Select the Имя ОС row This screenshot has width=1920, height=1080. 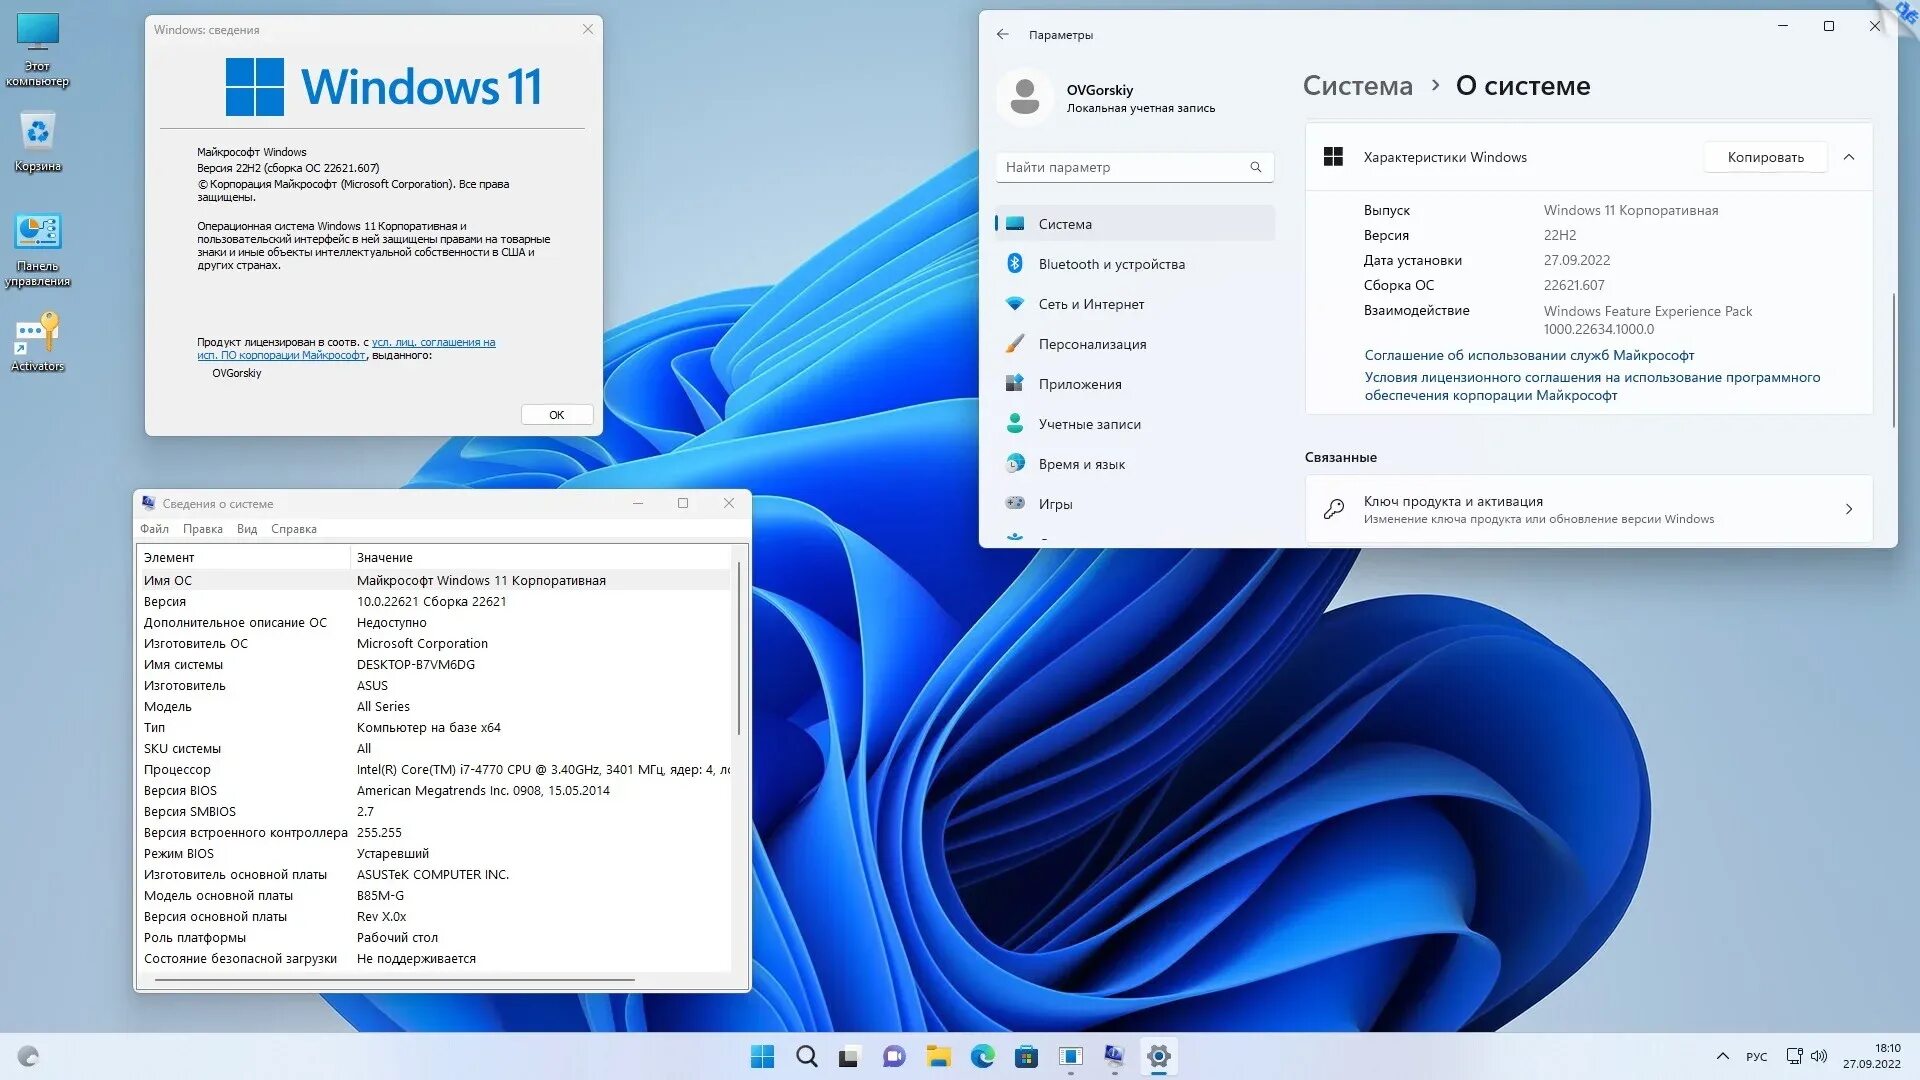point(436,580)
